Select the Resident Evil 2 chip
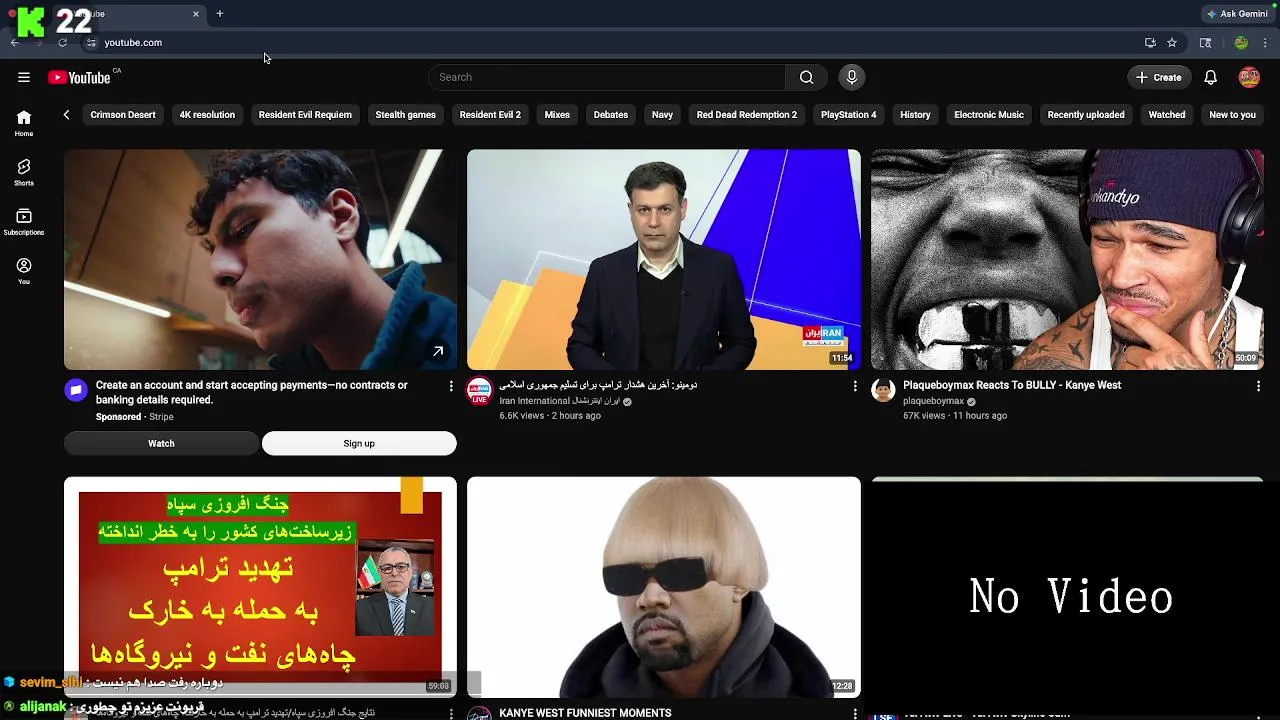 tap(490, 115)
